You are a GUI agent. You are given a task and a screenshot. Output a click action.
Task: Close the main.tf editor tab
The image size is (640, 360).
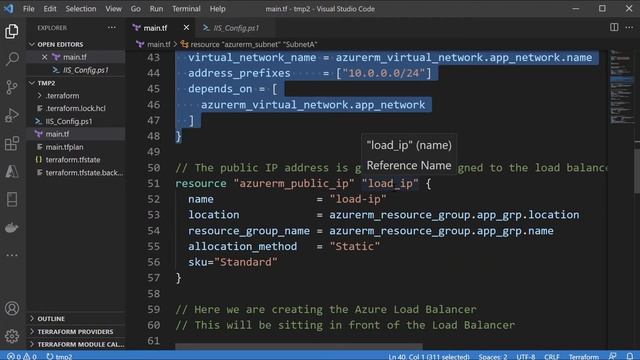tap(186, 27)
